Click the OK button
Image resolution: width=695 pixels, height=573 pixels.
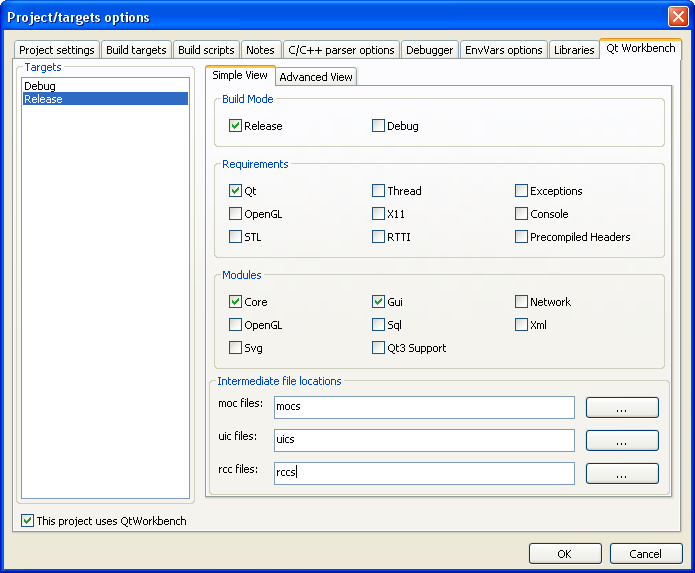(x=564, y=553)
